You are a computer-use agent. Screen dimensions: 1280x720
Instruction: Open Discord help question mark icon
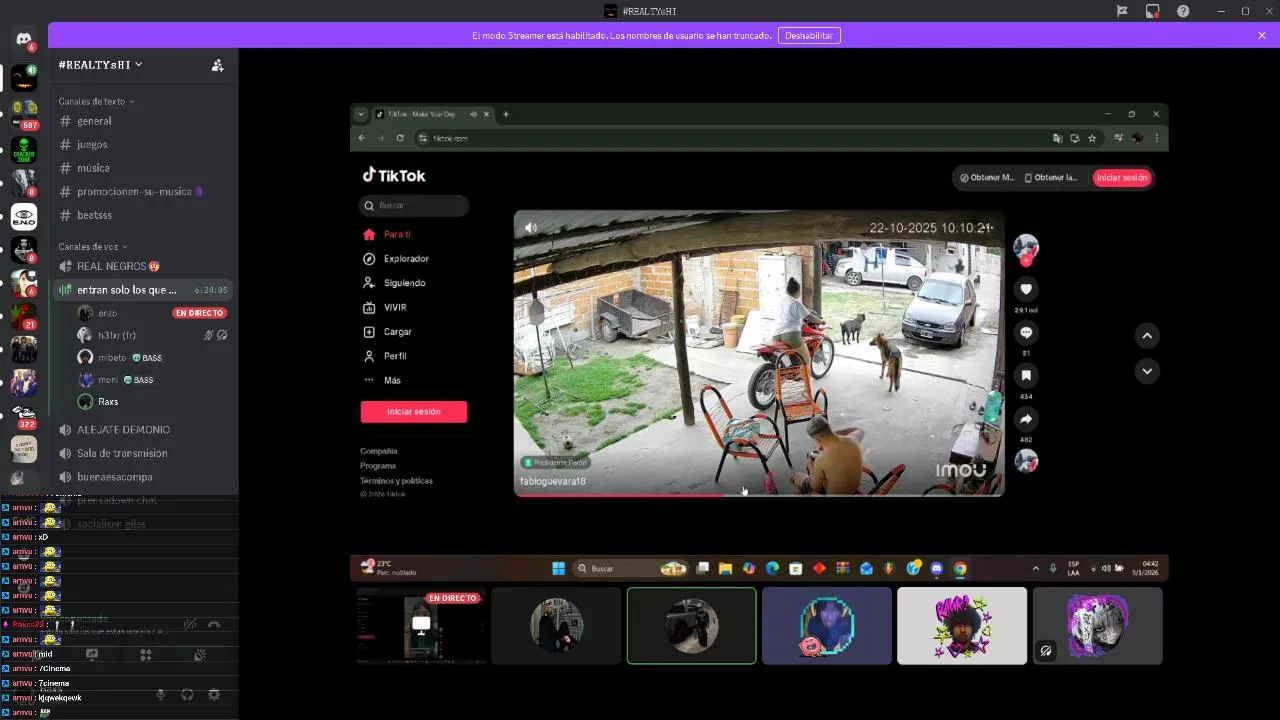tap(1183, 11)
